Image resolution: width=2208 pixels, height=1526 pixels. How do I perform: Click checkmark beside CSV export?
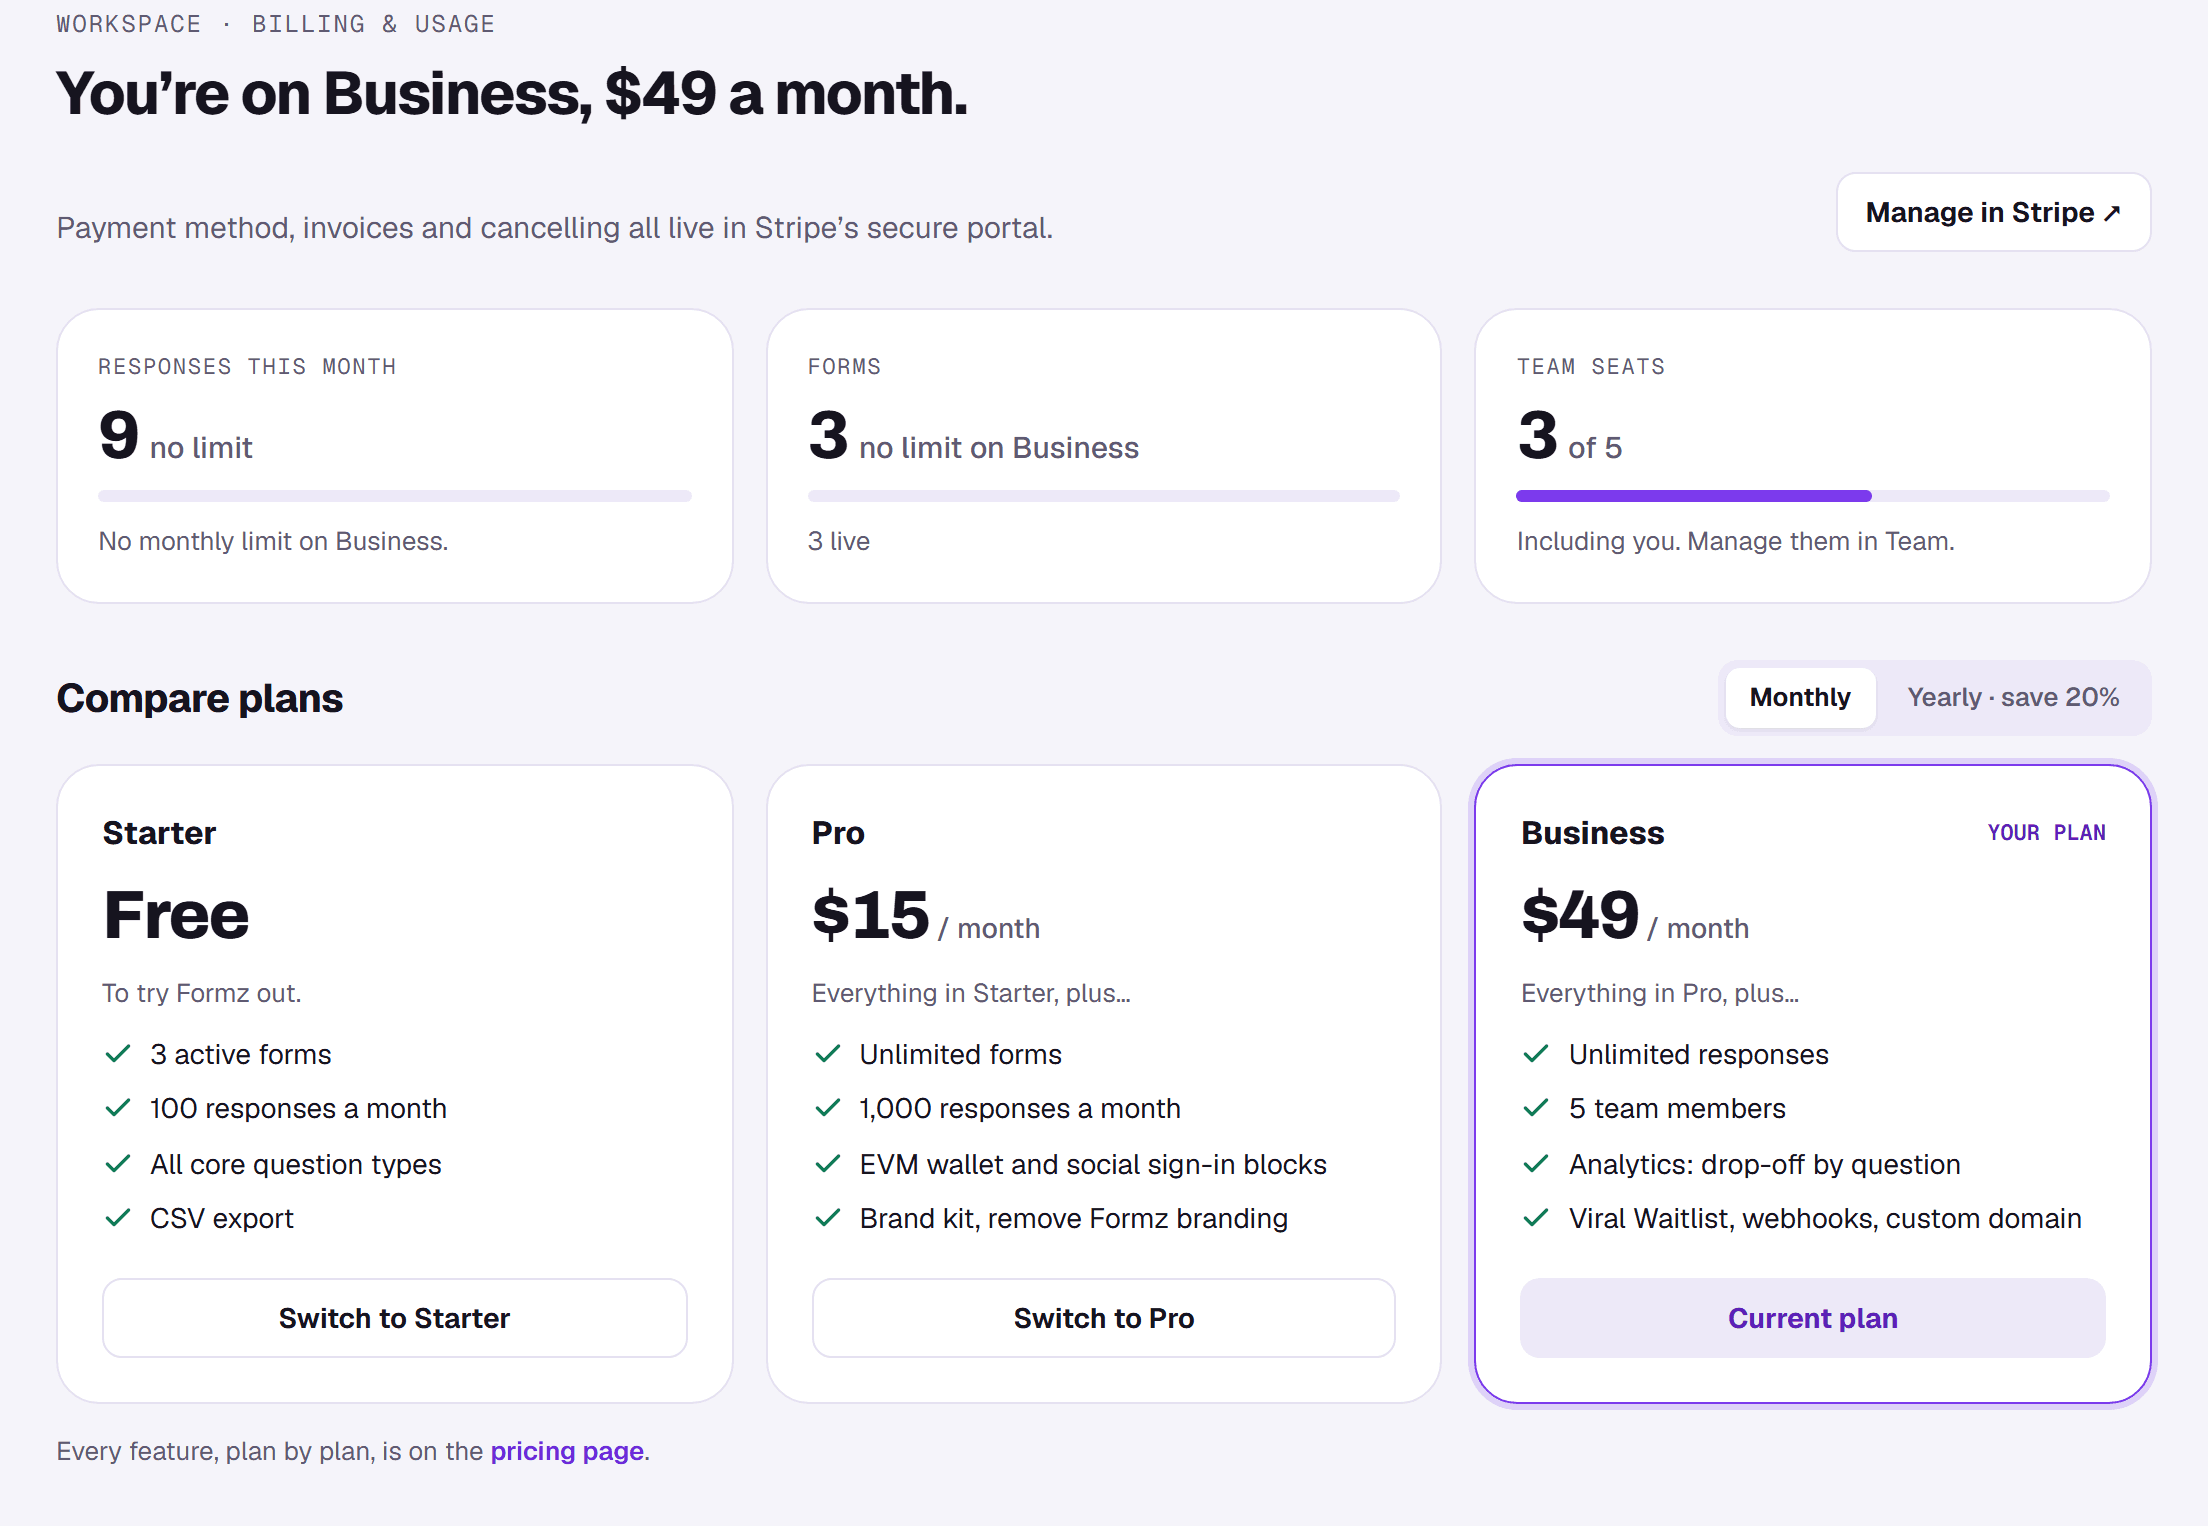[x=118, y=1218]
